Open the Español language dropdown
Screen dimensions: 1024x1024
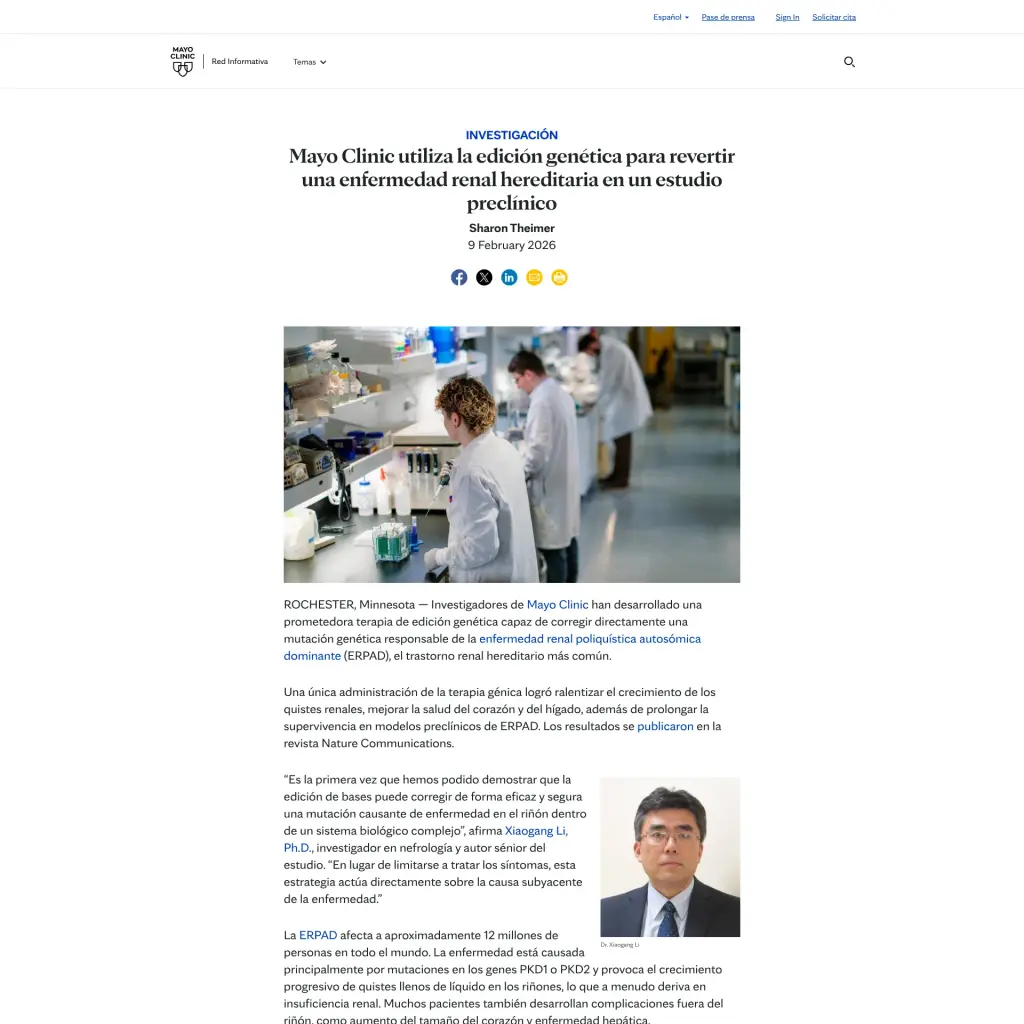[671, 17]
